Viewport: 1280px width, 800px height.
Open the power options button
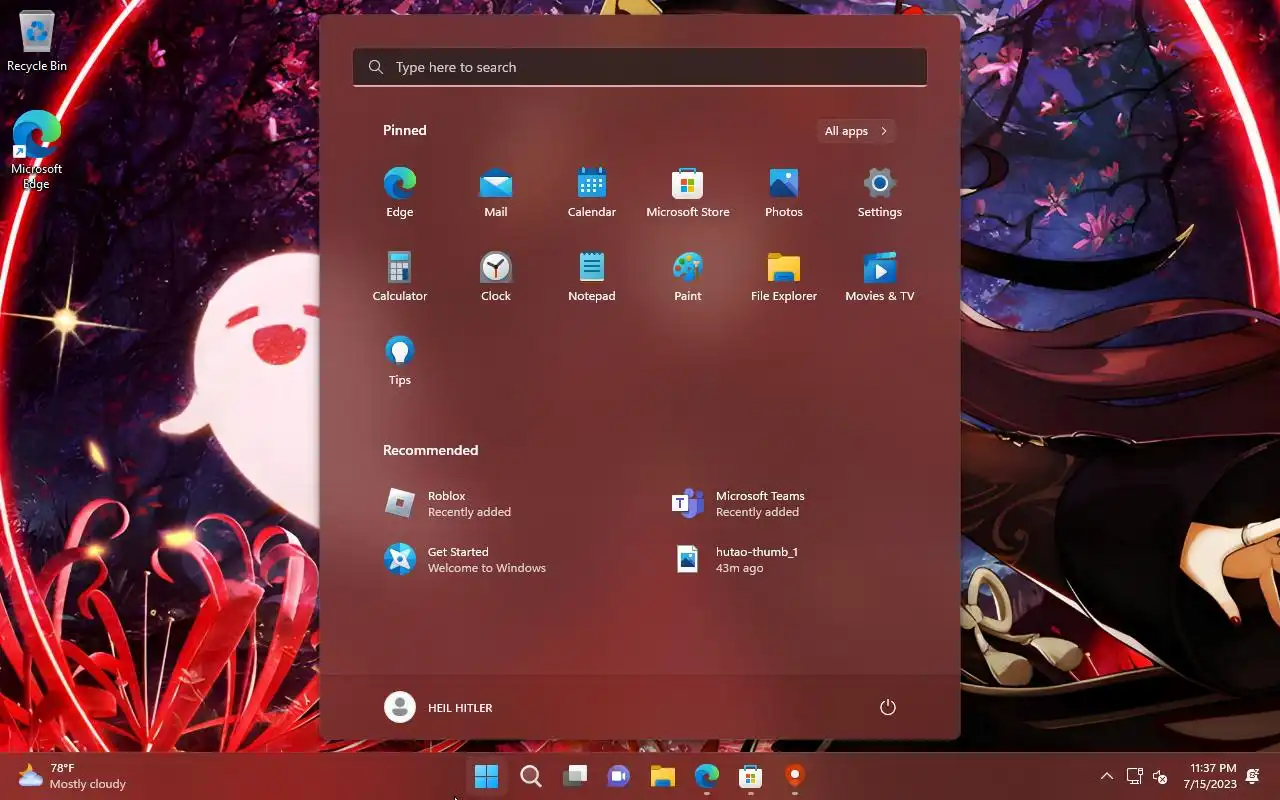click(x=887, y=707)
